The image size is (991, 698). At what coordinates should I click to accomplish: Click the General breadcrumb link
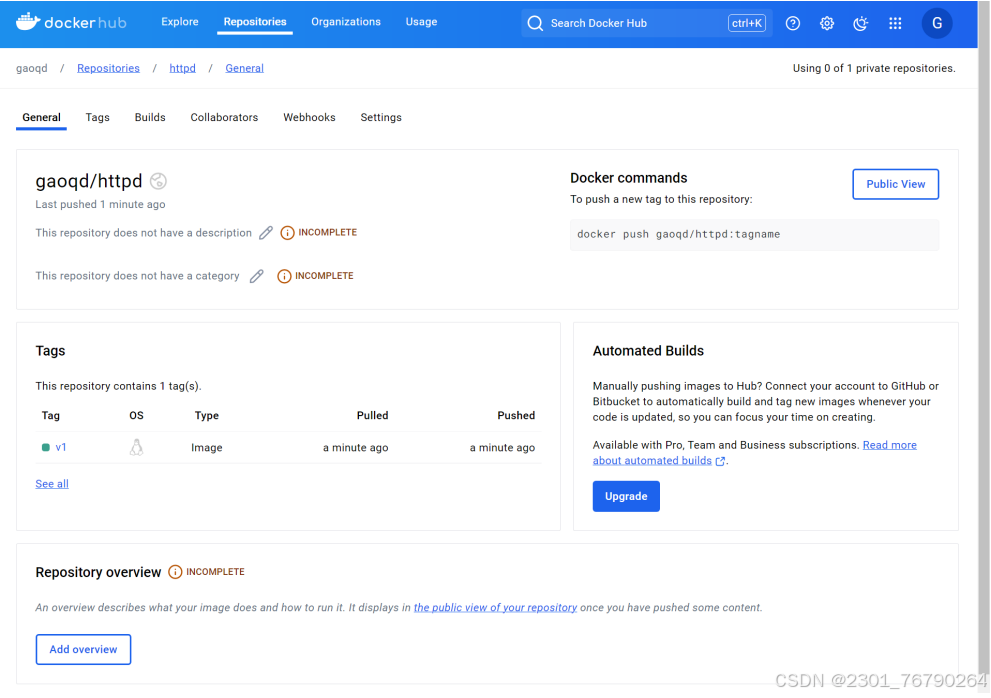(245, 68)
